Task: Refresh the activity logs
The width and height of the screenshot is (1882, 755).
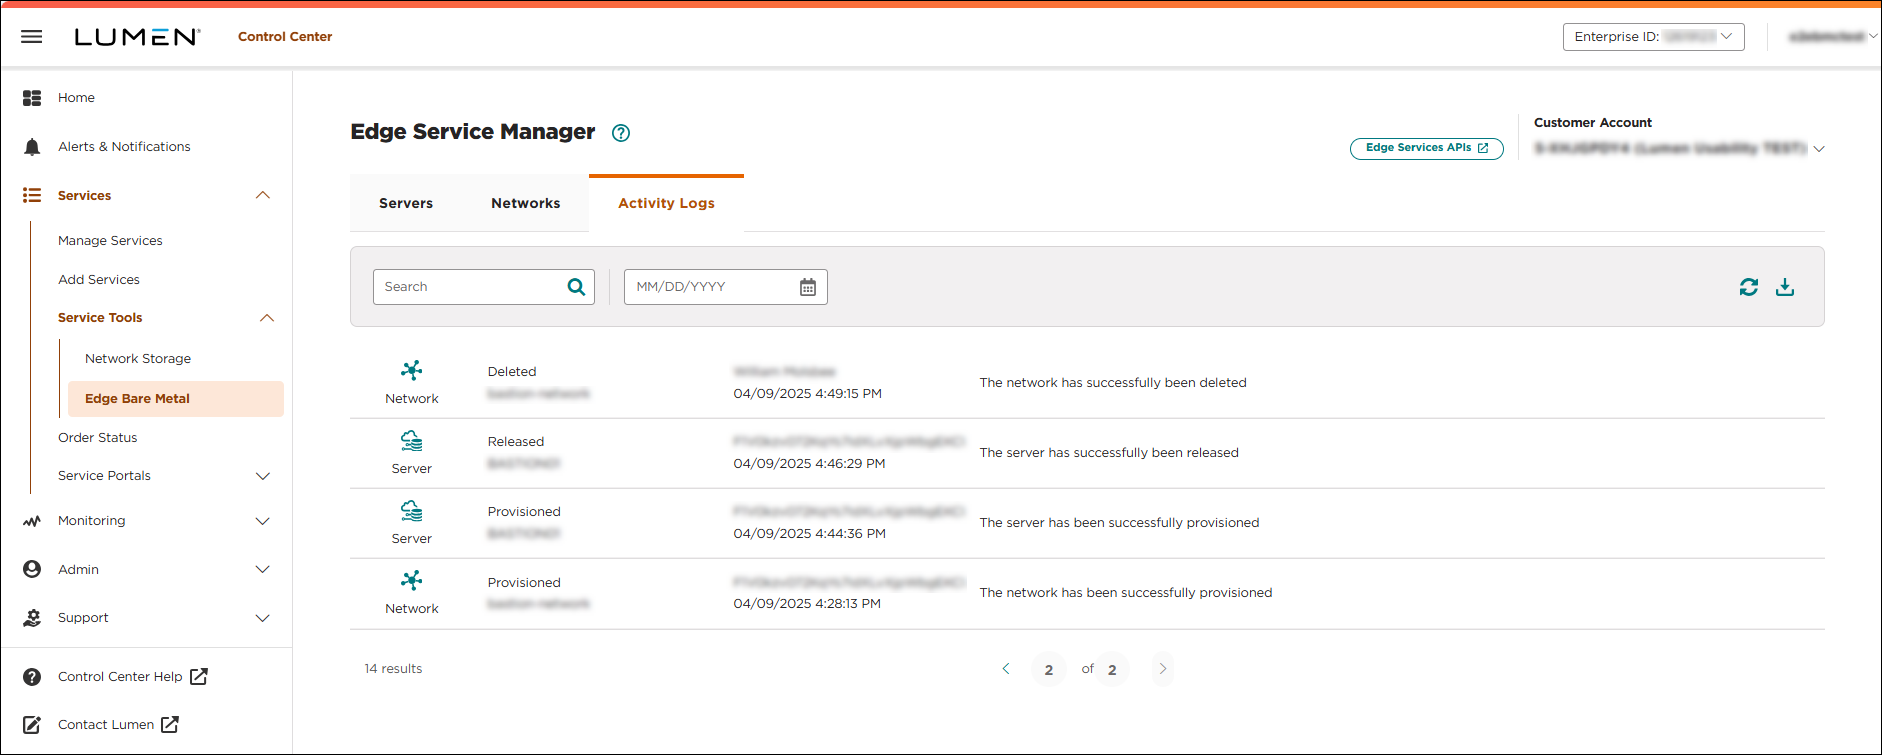Action: (x=1748, y=287)
